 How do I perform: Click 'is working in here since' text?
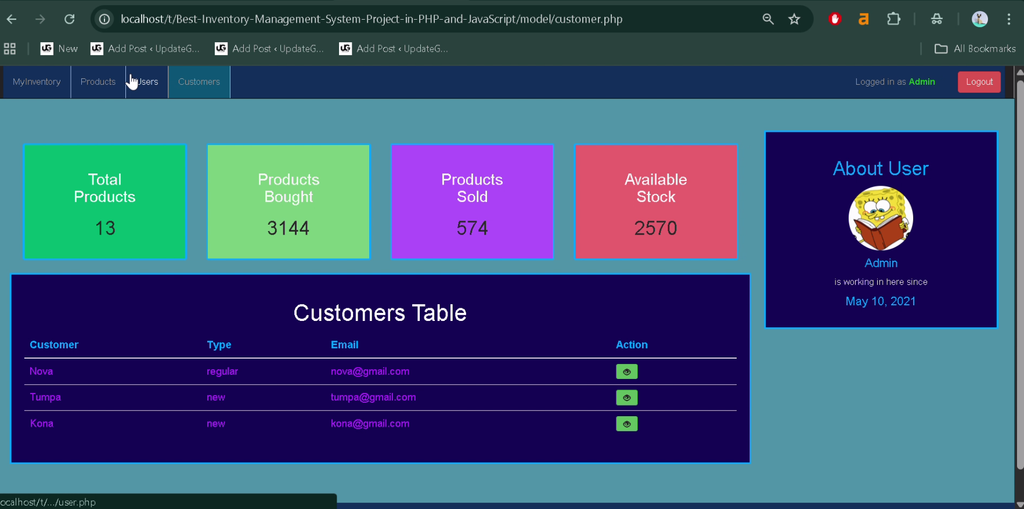pyautogui.click(x=880, y=282)
